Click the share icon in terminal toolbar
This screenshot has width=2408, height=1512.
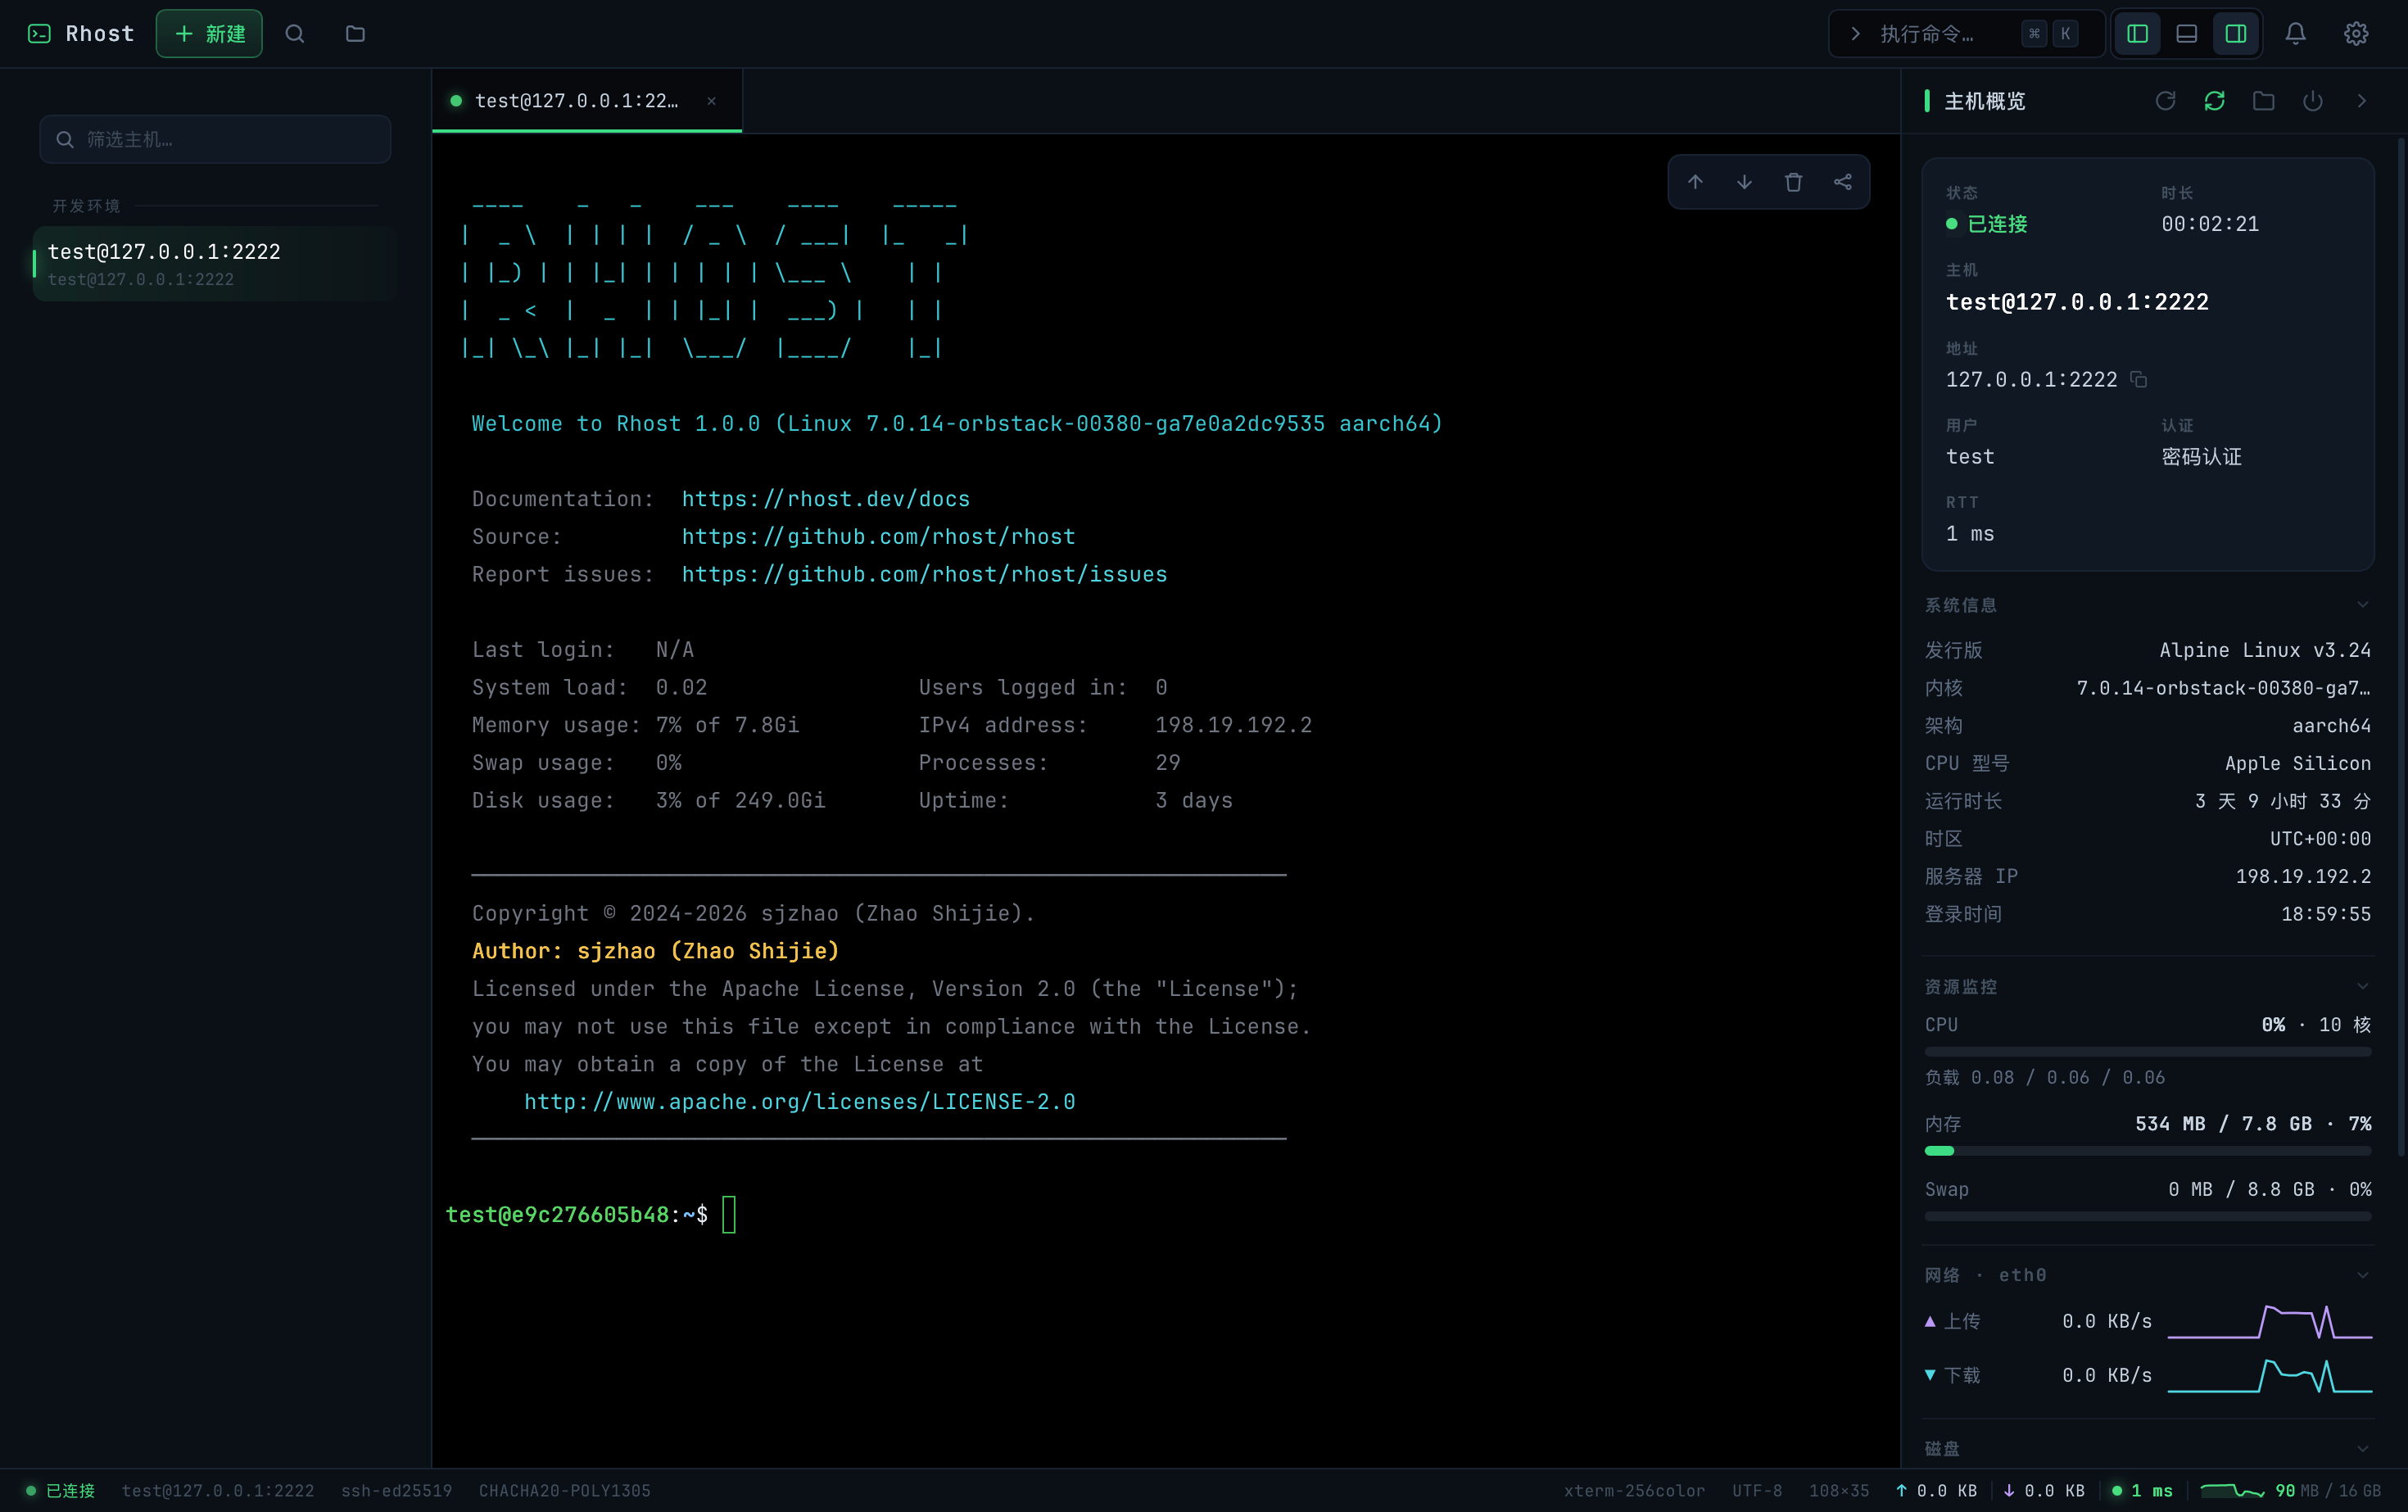click(x=1842, y=182)
